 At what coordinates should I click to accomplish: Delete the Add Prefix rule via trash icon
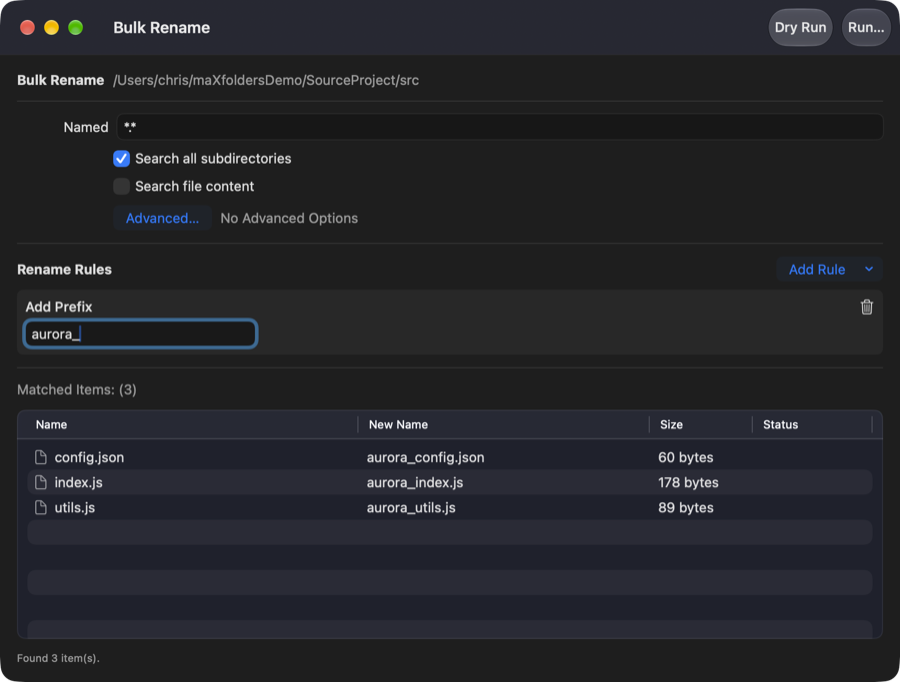(x=867, y=307)
